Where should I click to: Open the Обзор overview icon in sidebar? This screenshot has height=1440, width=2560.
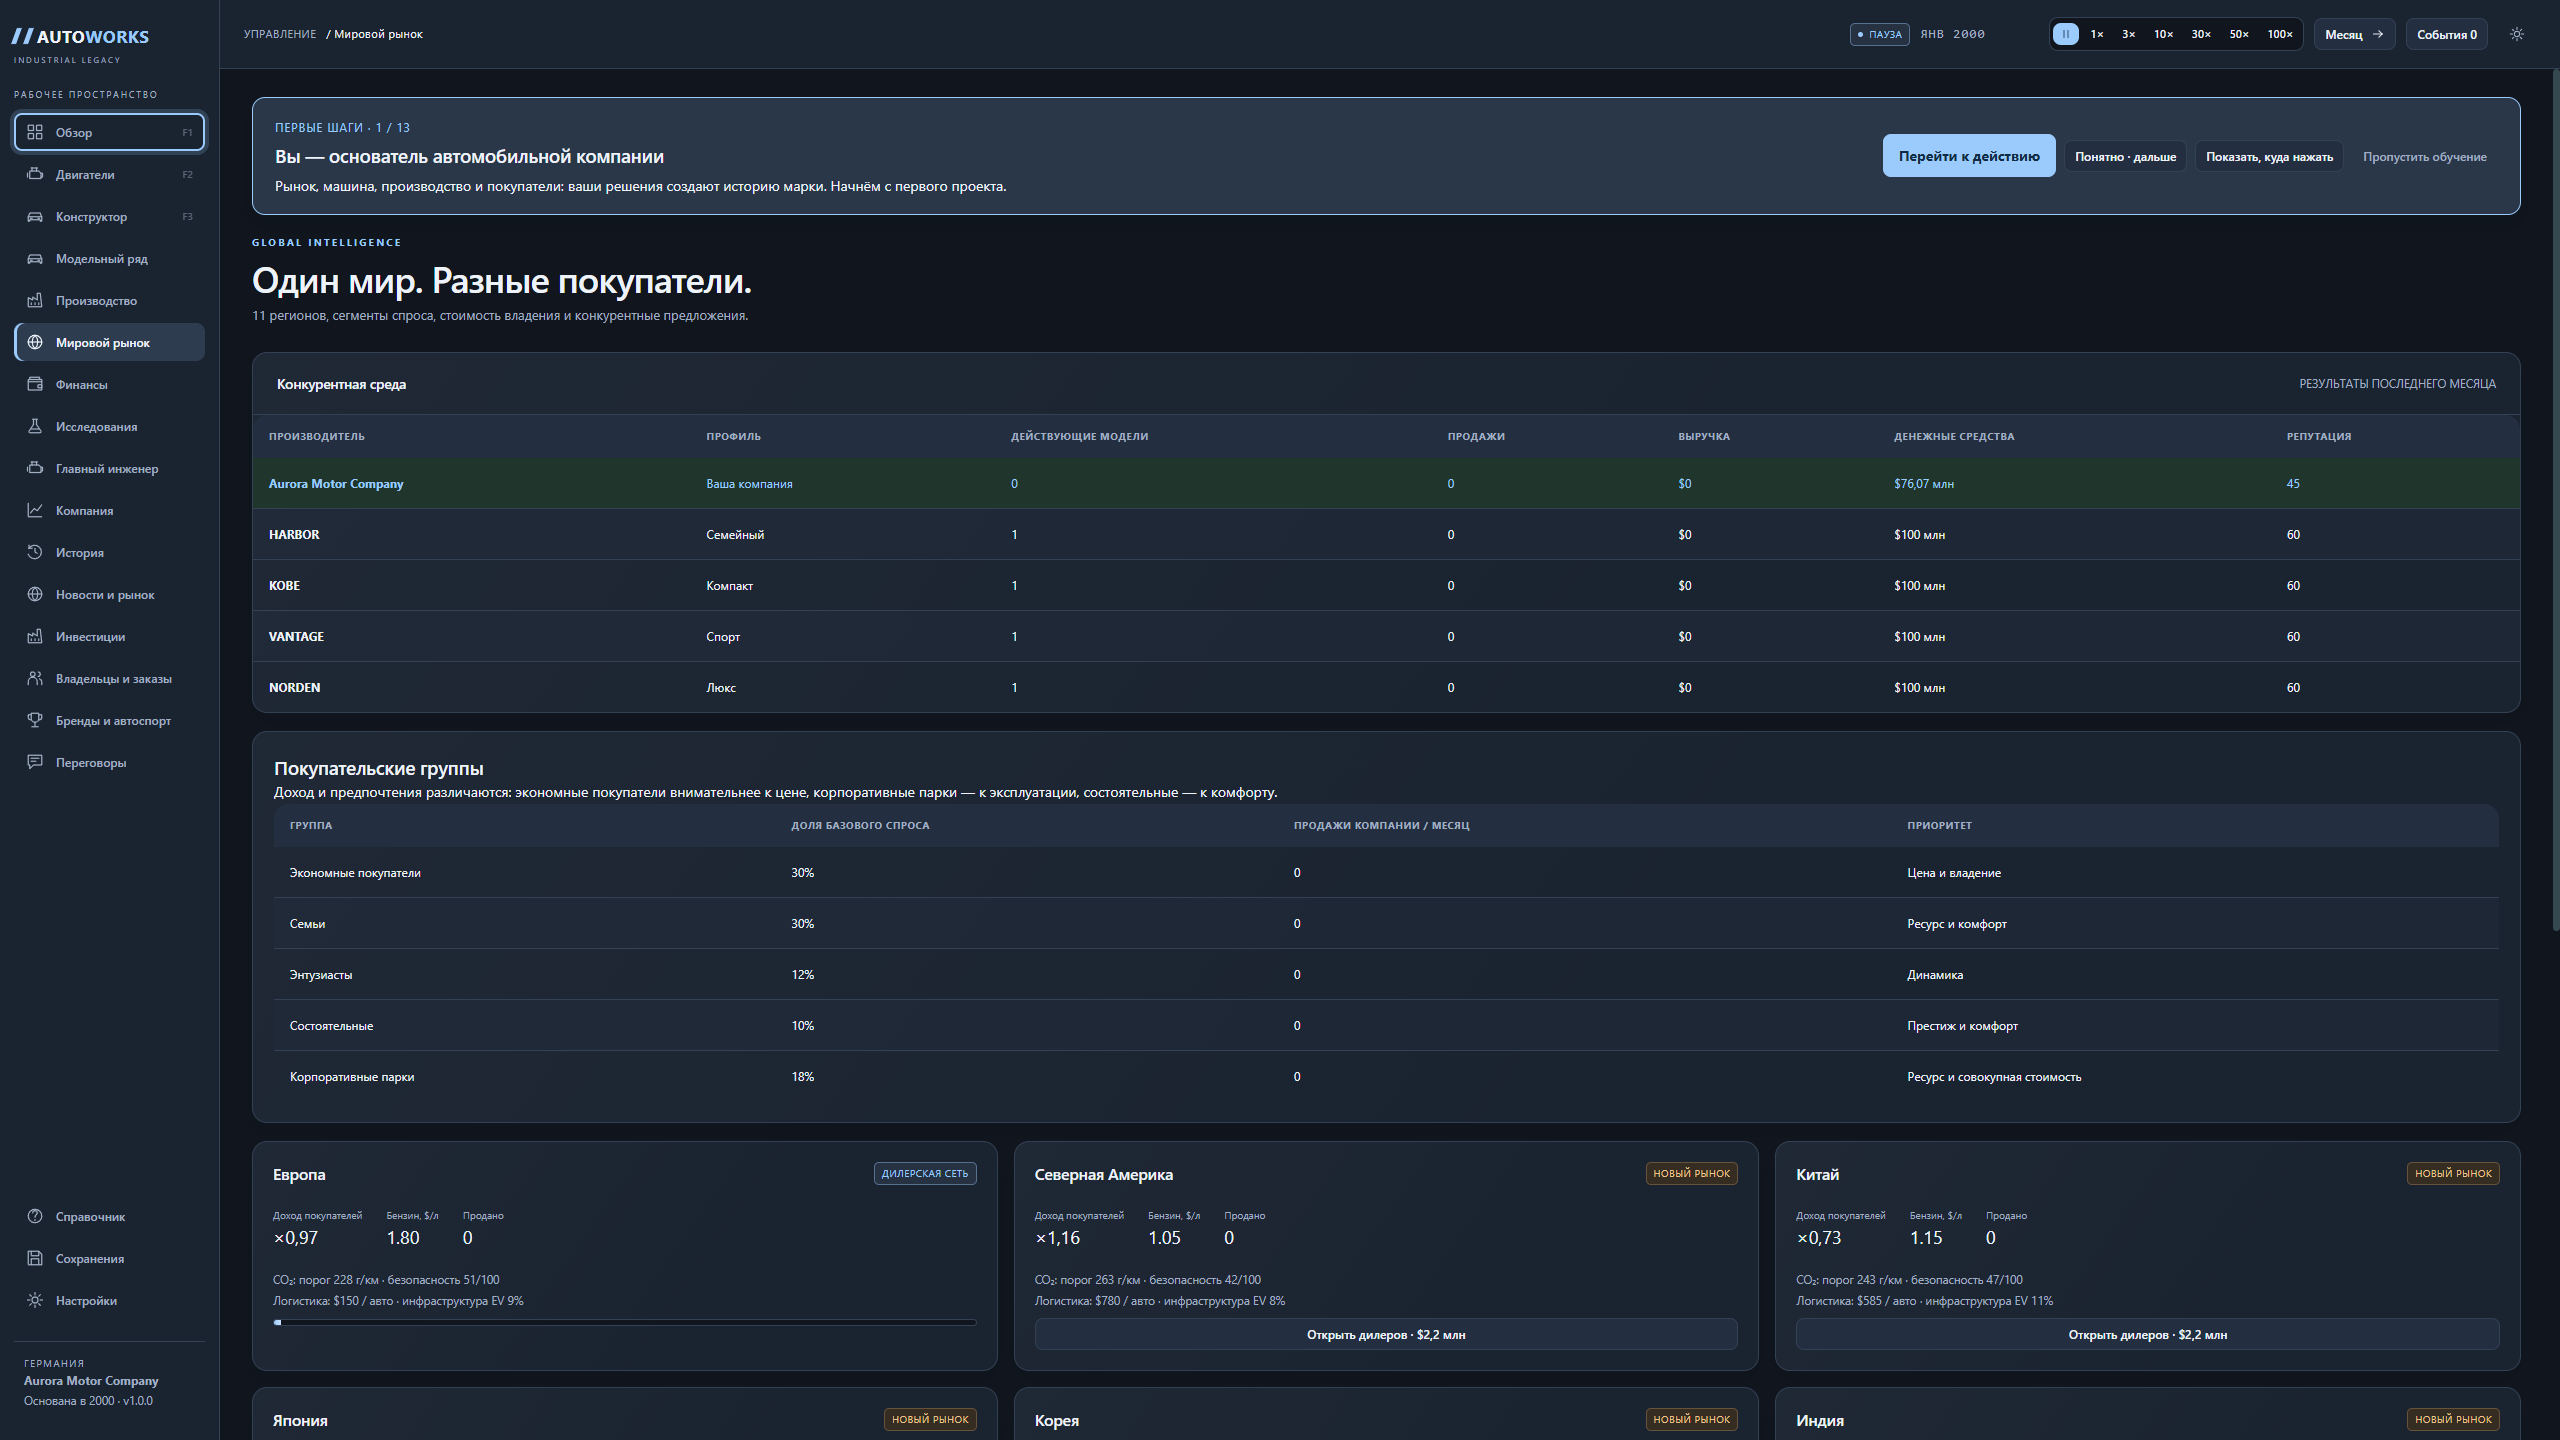point(35,132)
